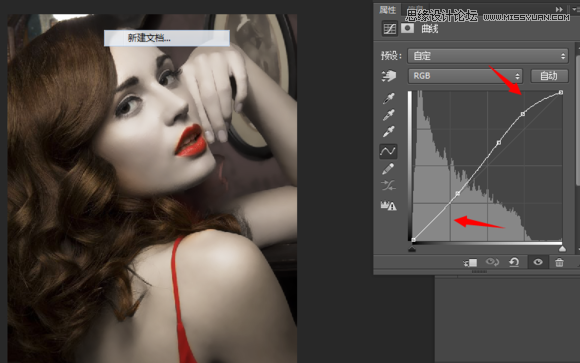Select the curves adjustment icon in Properties
This screenshot has width=580, height=363.
[390, 28]
